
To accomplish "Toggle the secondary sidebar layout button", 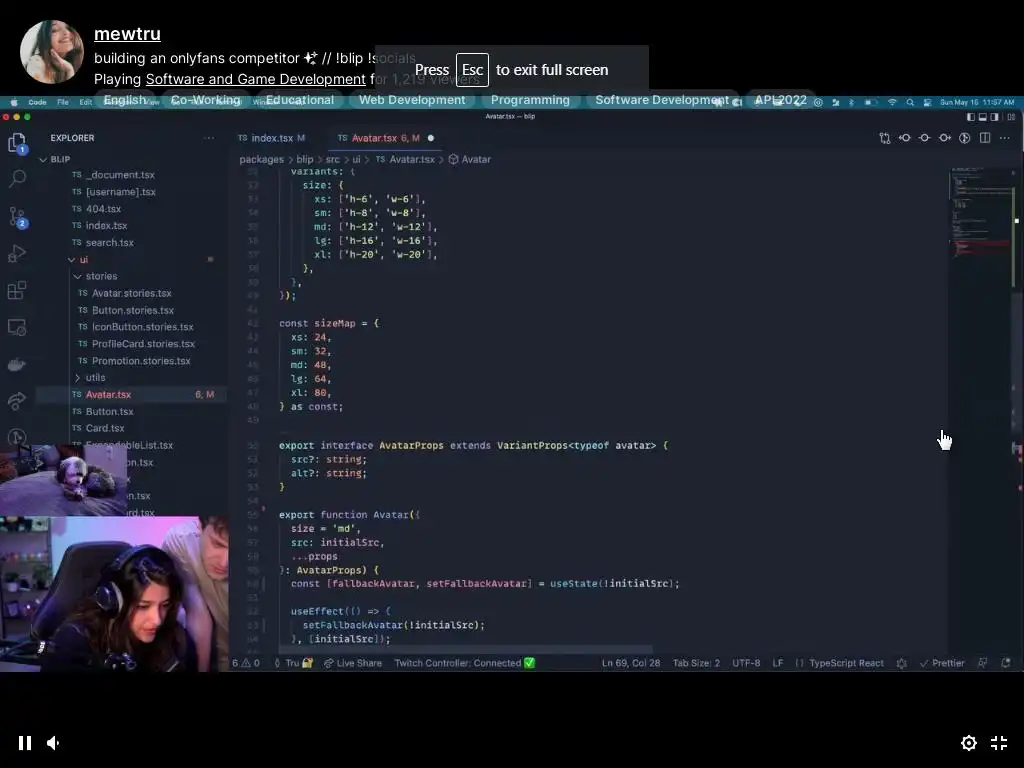I will click(x=995, y=117).
